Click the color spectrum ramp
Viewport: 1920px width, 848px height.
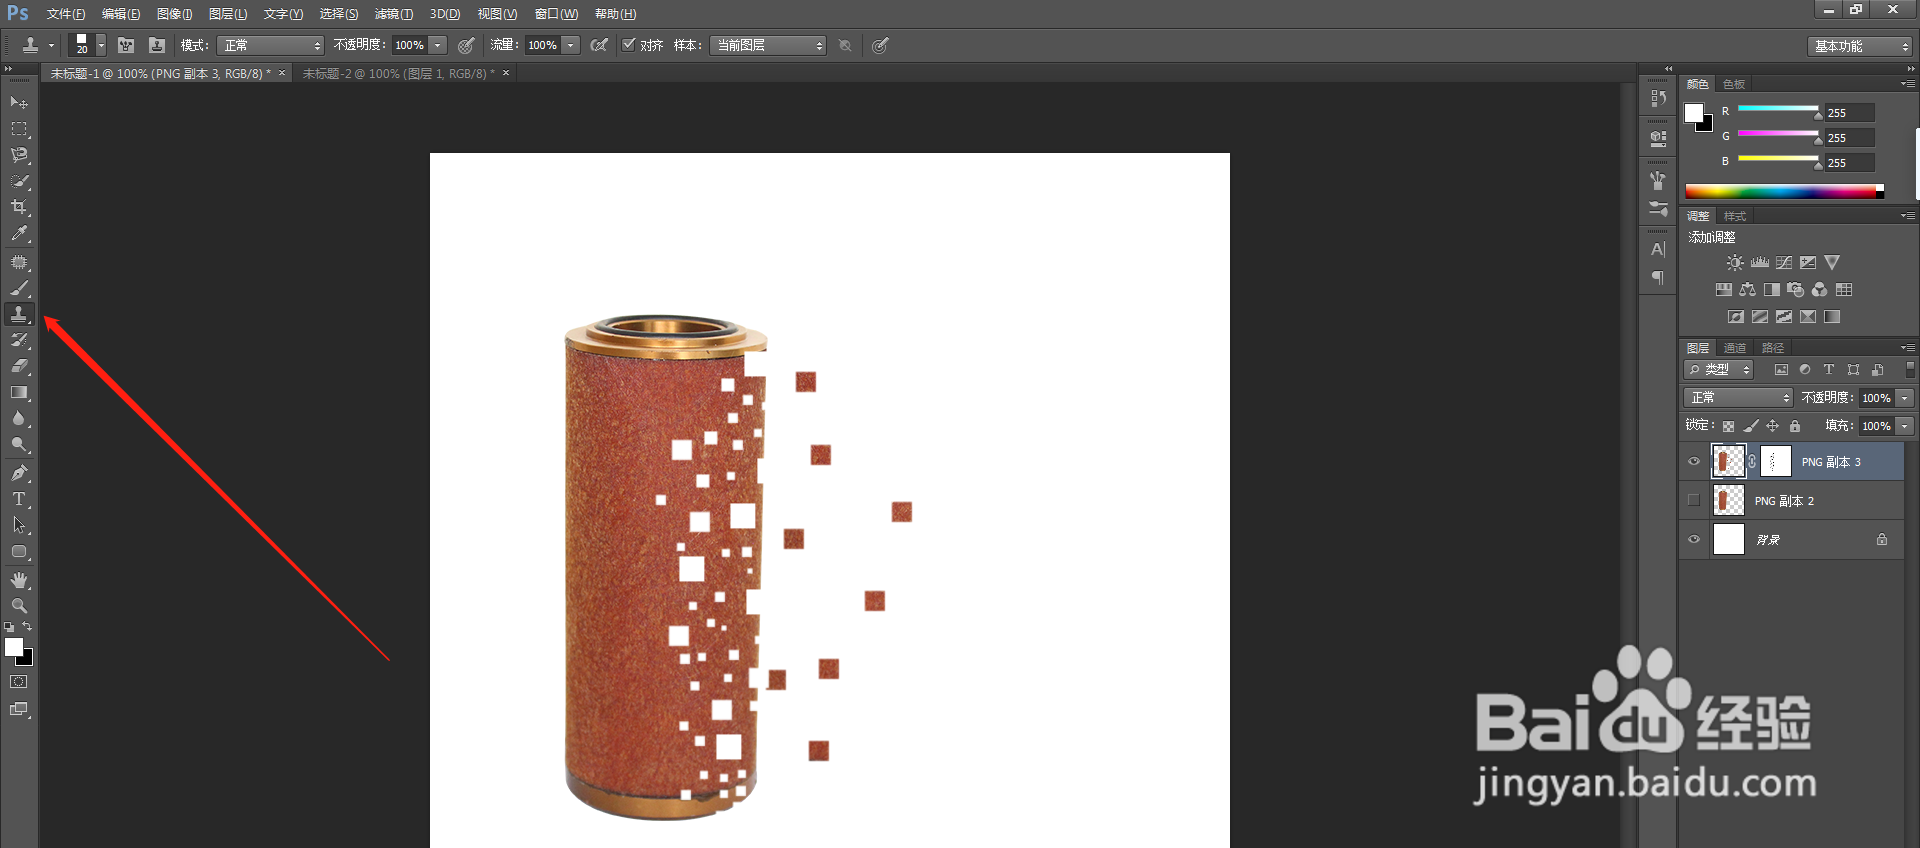(x=1784, y=191)
